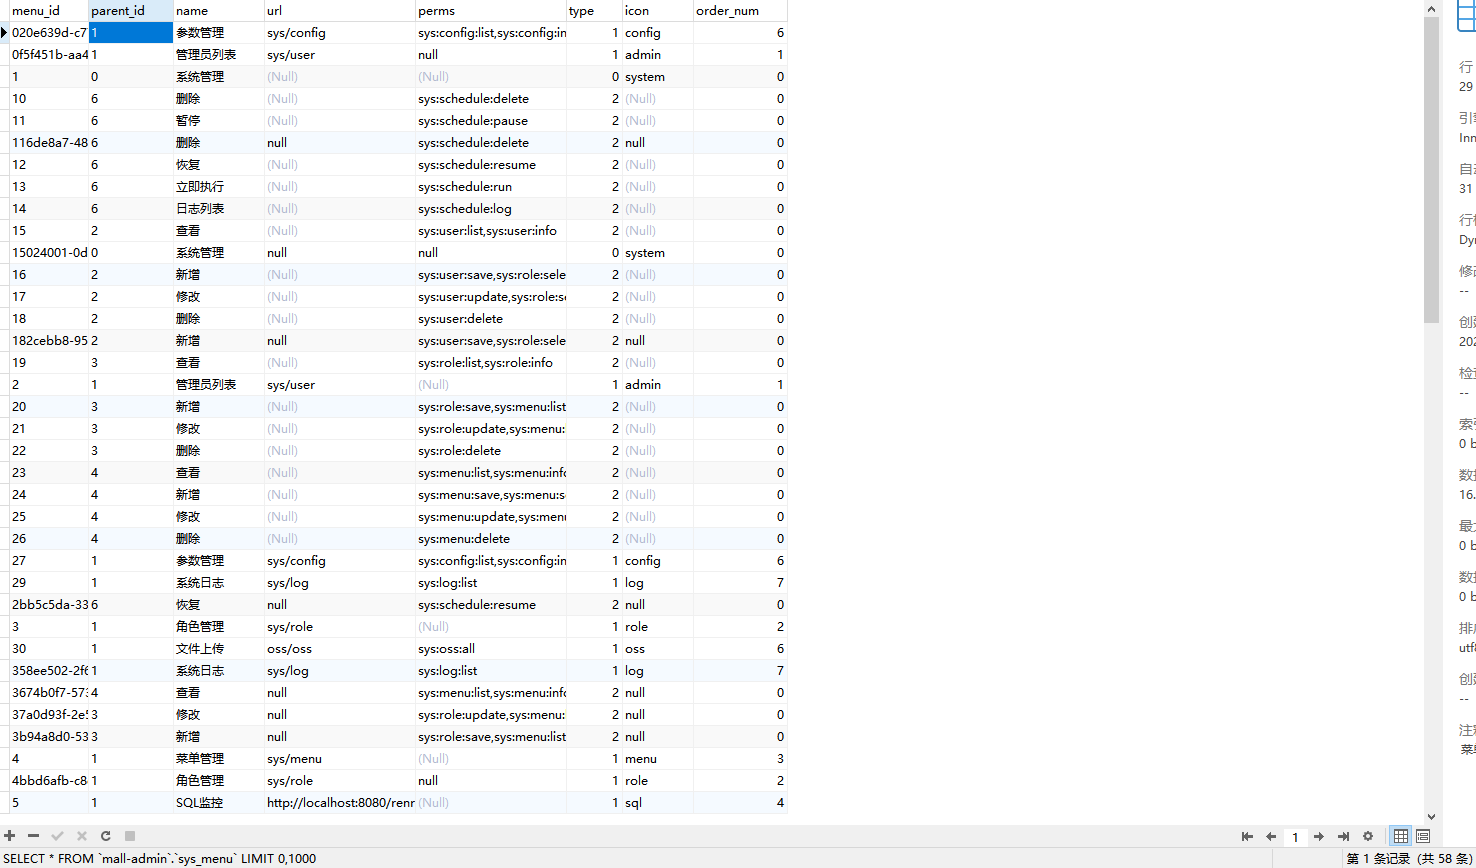Refresh the query results
Viewport: 1476px width, 868px height.
pyautogui.click(x=105, y=836)
